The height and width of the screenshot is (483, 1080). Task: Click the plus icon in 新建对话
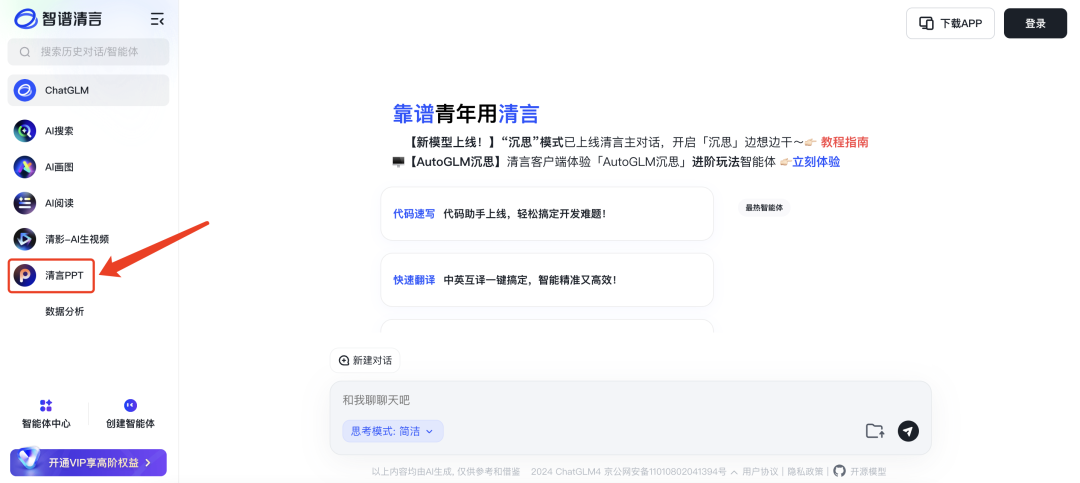click(344, 360)
